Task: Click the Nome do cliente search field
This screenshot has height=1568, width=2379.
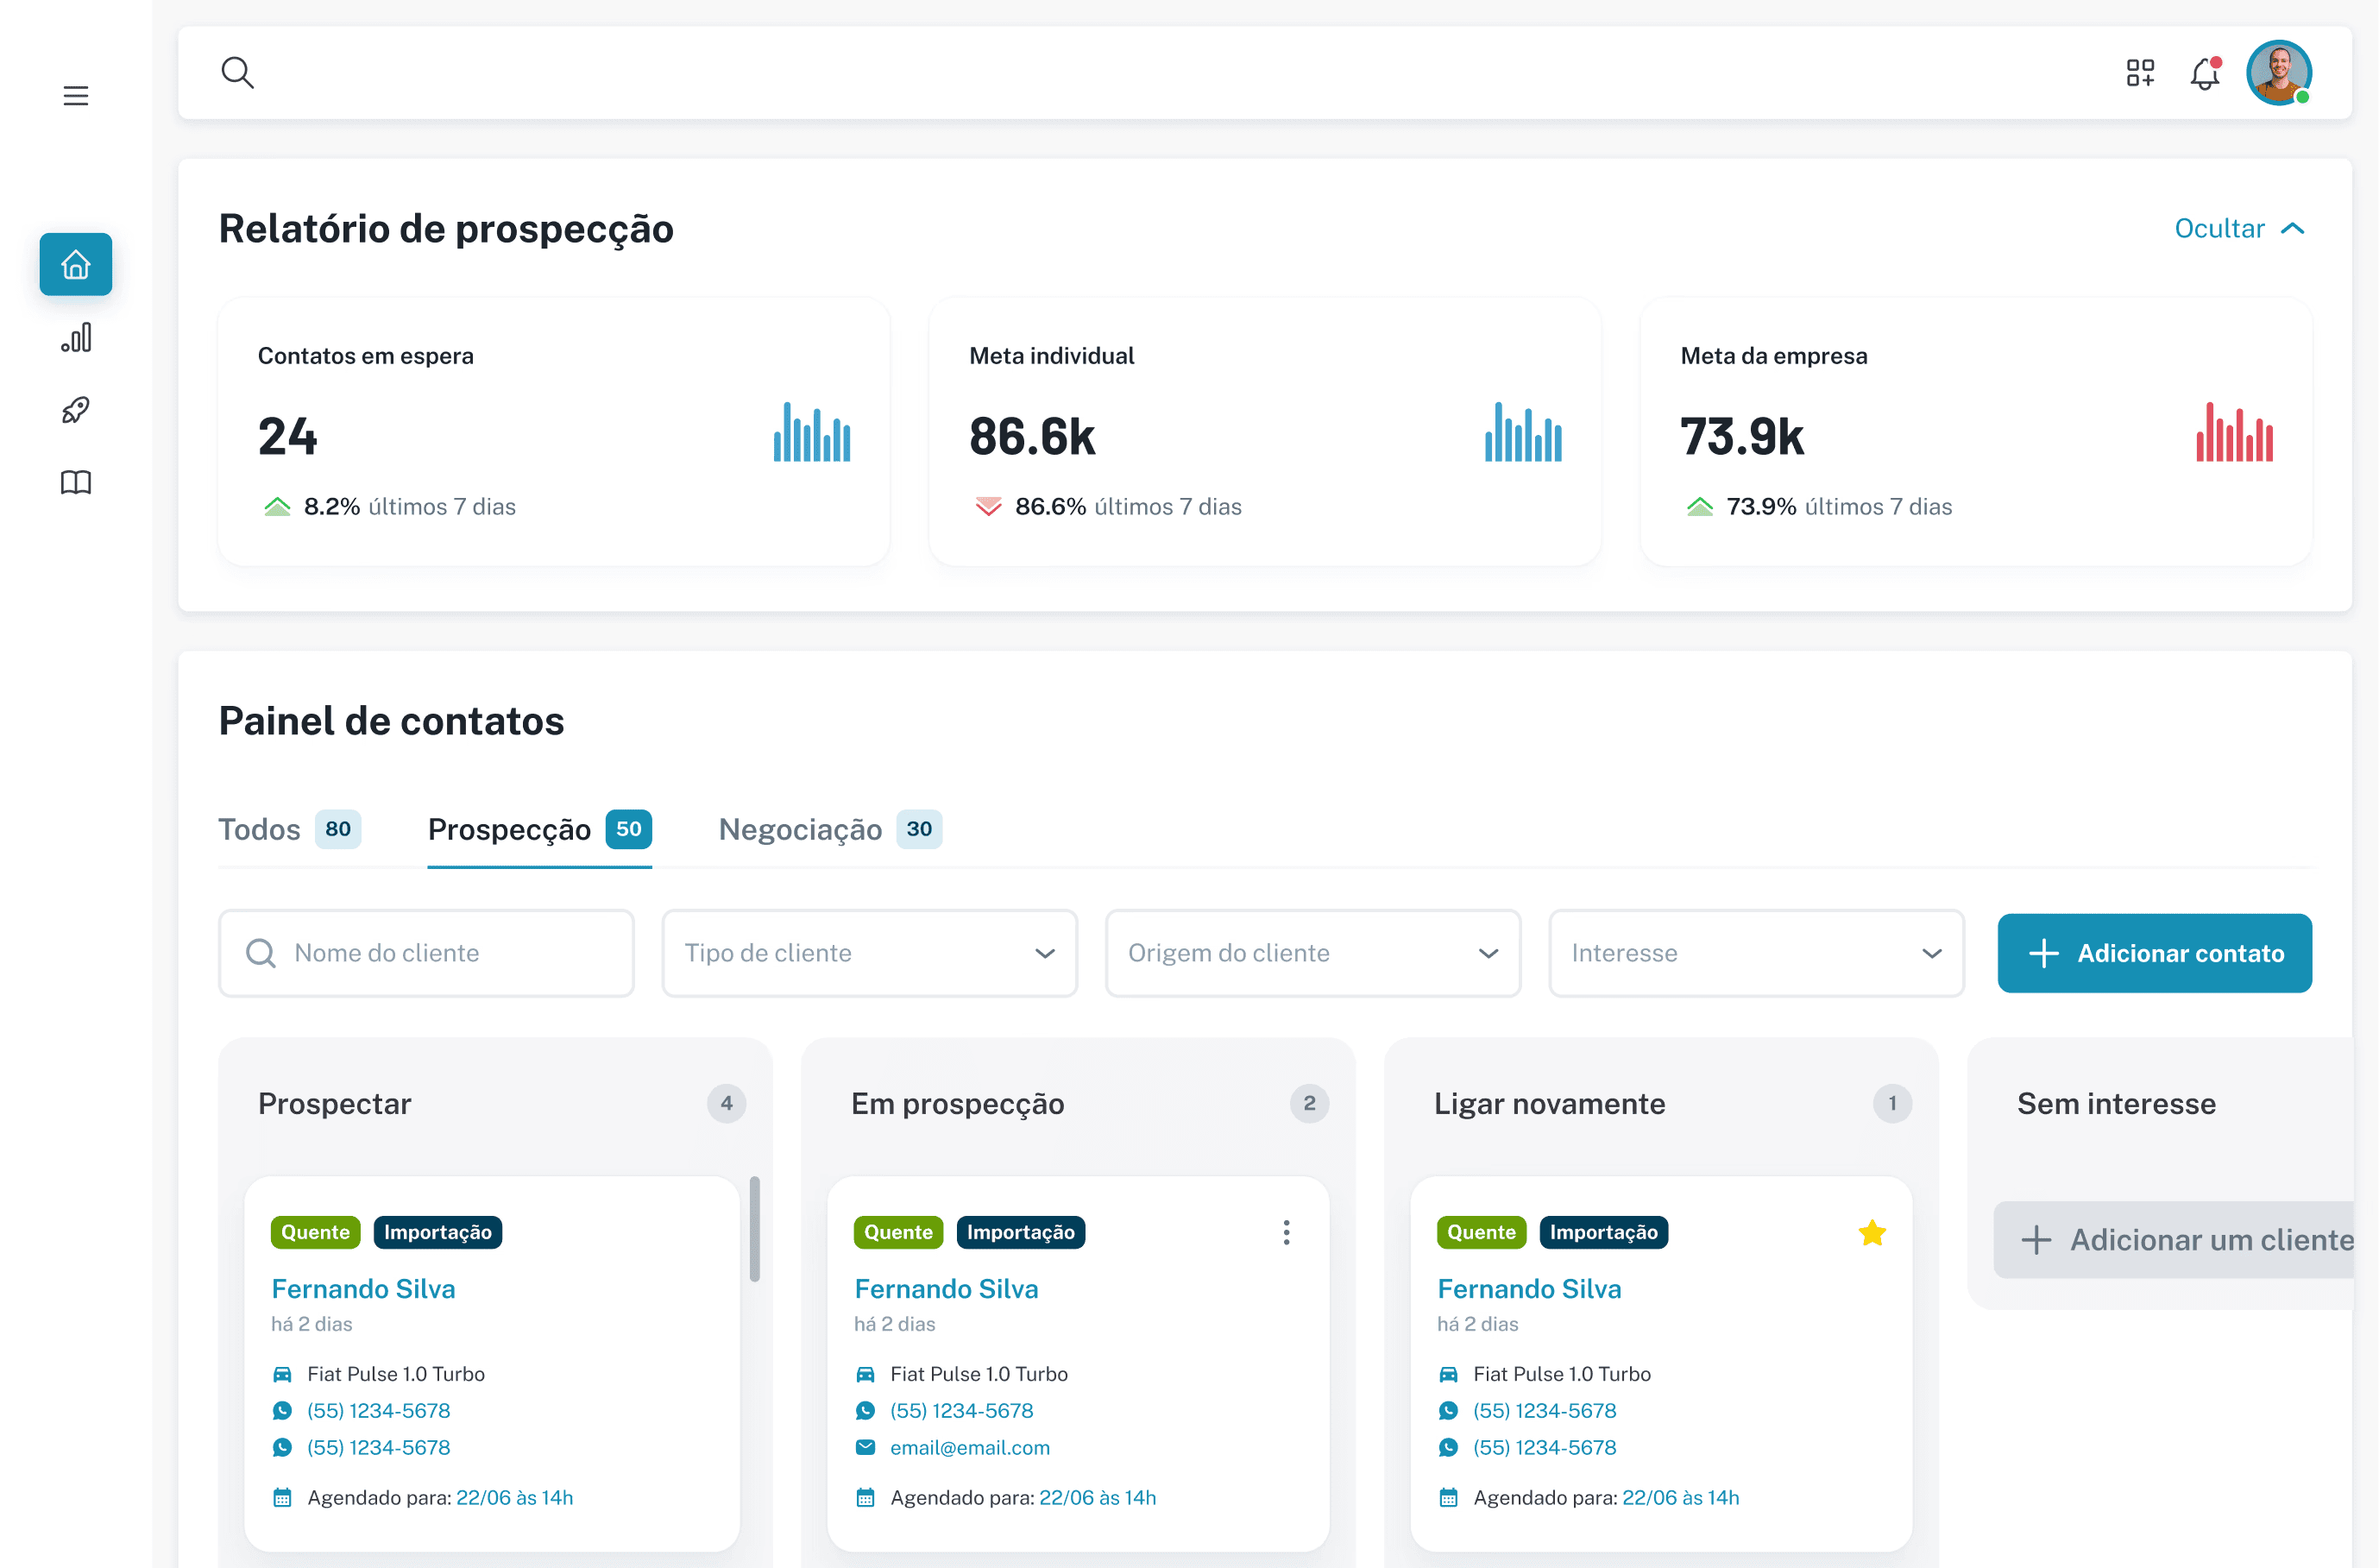Action: click(426, 953)
